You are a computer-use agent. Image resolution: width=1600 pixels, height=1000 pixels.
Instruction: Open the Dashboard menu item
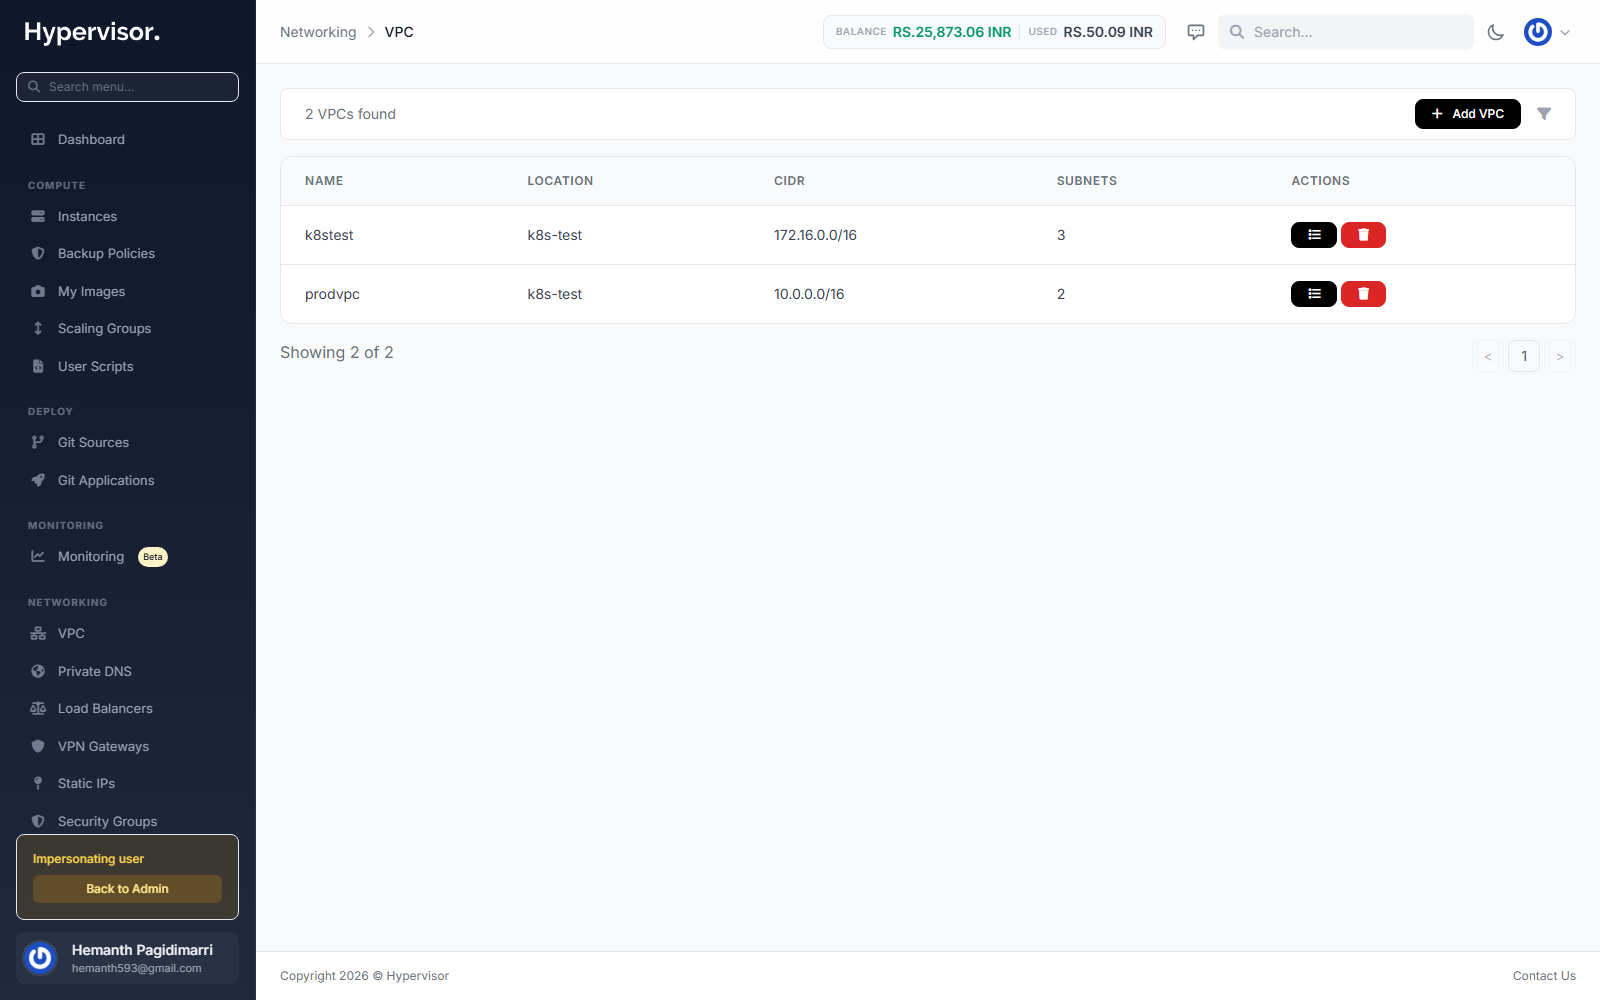127,140
